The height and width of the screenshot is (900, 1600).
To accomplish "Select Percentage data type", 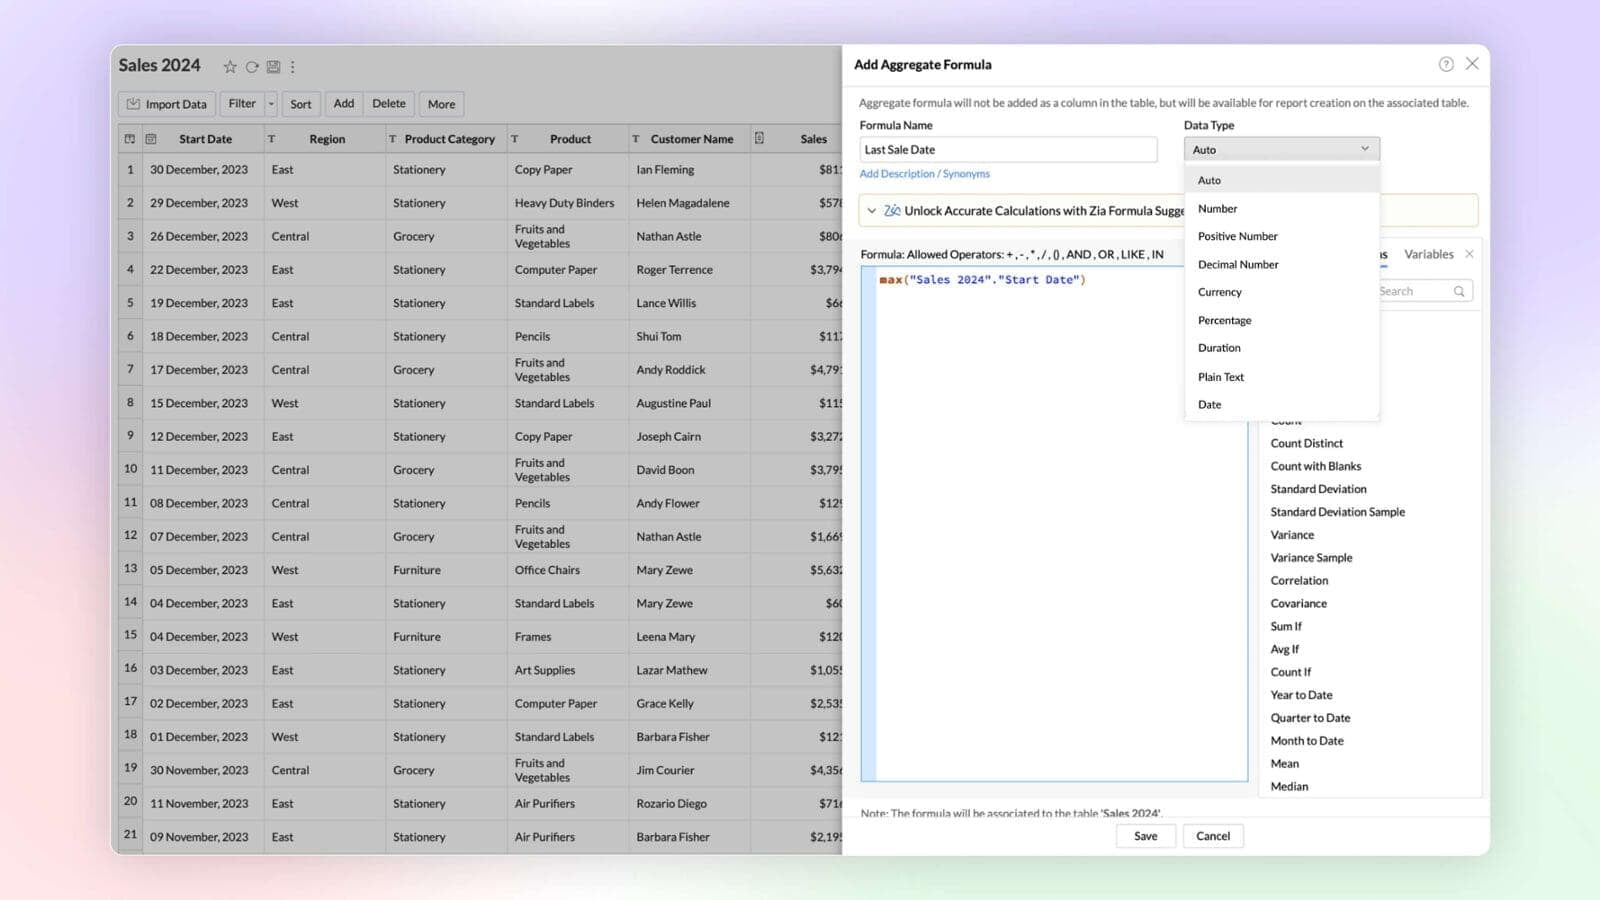I will click(1282, 321).
